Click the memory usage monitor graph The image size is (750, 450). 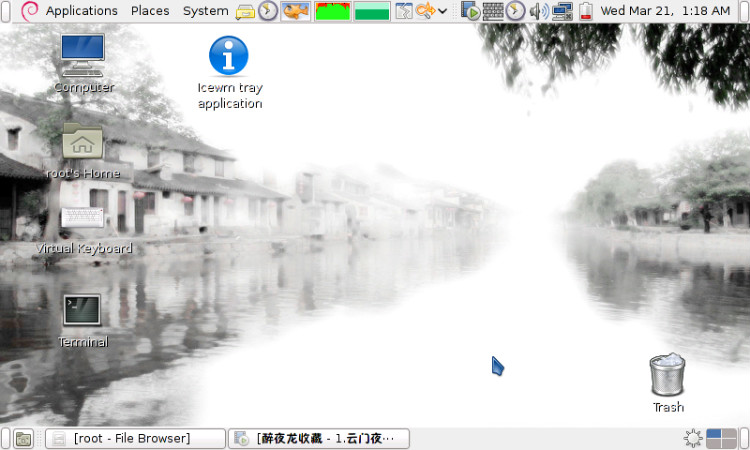coord(372,11)
